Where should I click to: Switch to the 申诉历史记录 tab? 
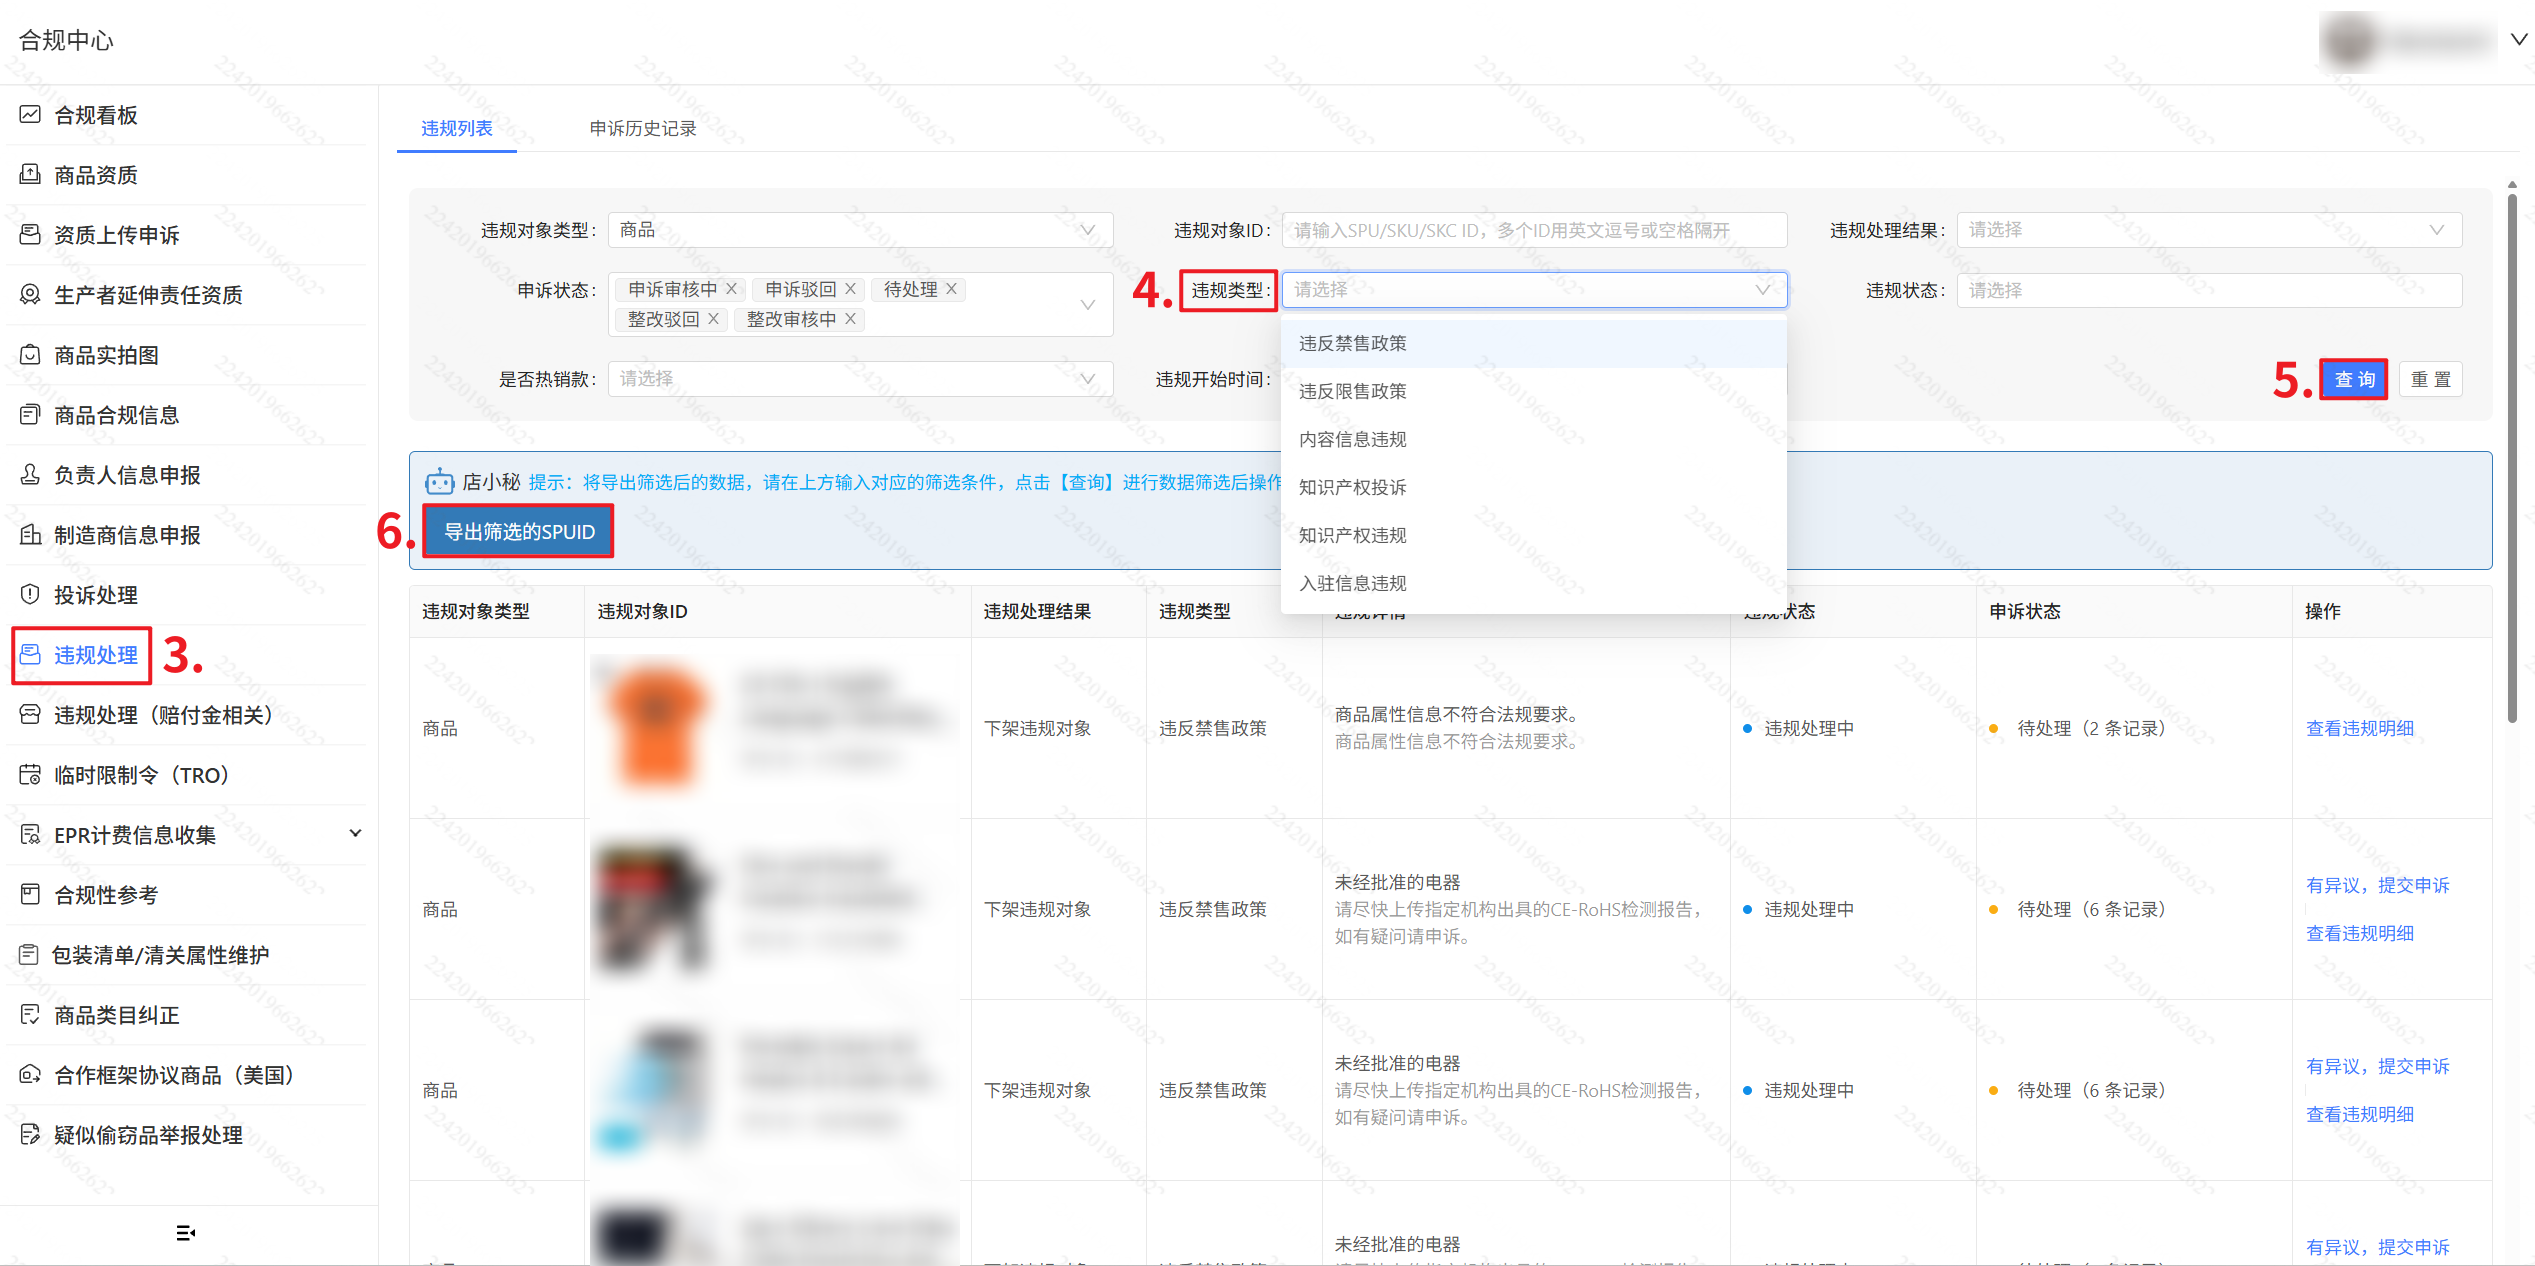click(x=643, y=128)
